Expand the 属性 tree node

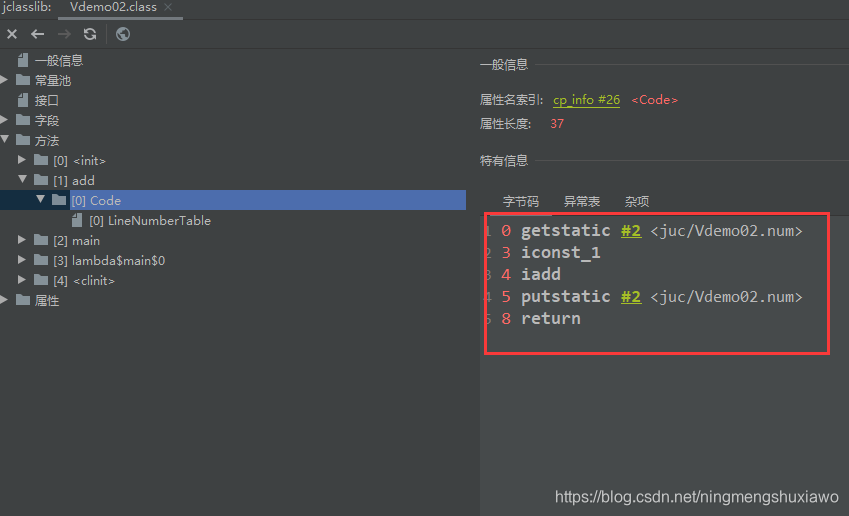tap(4, 301)
